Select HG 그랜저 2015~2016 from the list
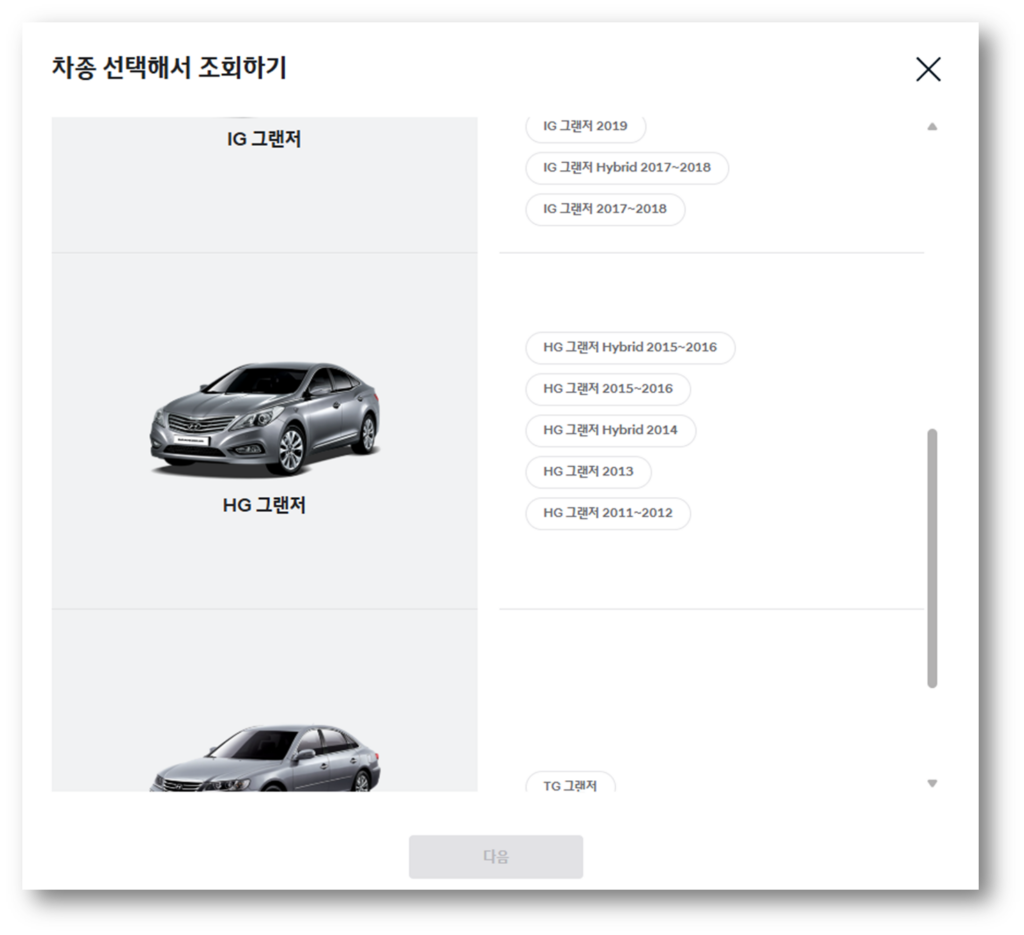1024x935 pixels. 607,389
